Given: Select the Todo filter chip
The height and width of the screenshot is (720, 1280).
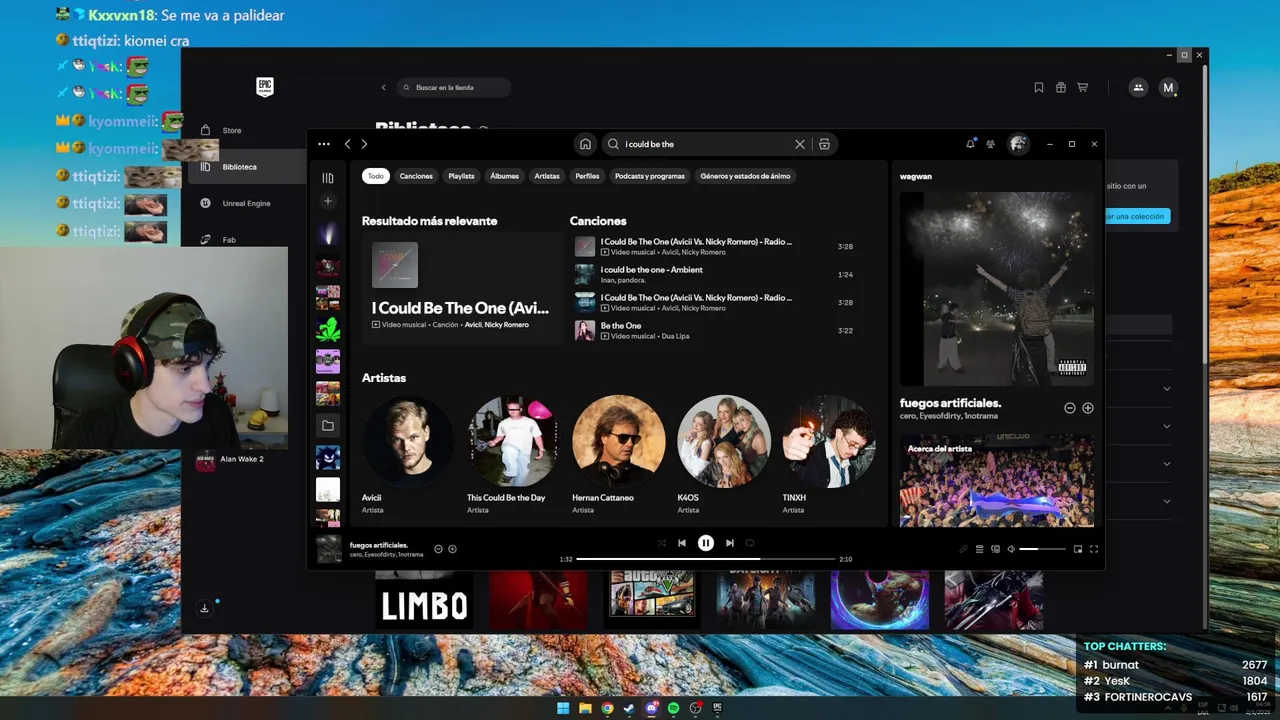Looking at the screenshot, I should coord(375,176).
